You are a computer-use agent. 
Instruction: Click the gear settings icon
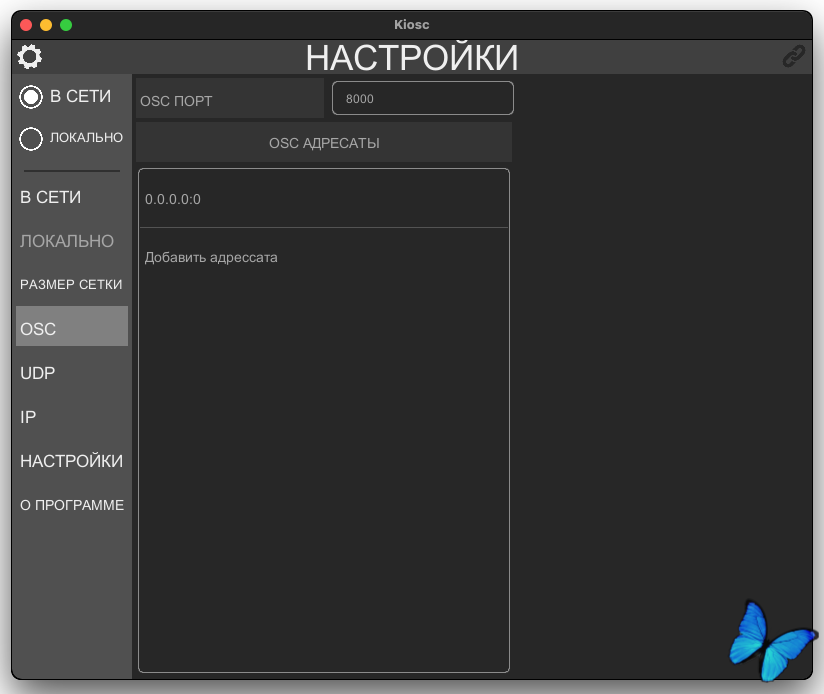coord(30,57)
